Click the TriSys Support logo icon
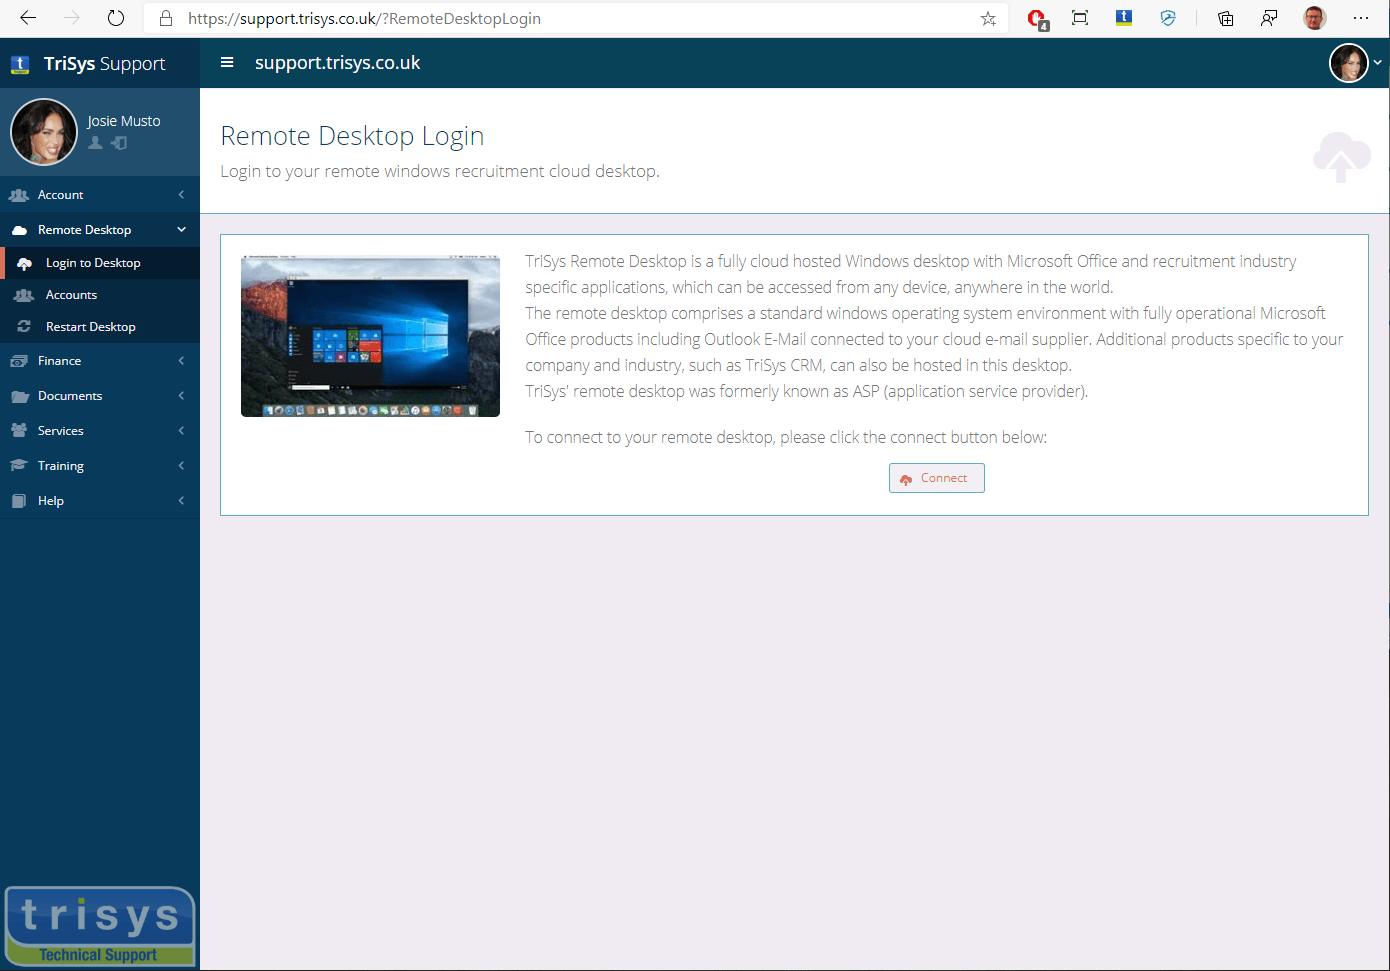Screen dimensions: 1390x971 click(x=20, y=64)
